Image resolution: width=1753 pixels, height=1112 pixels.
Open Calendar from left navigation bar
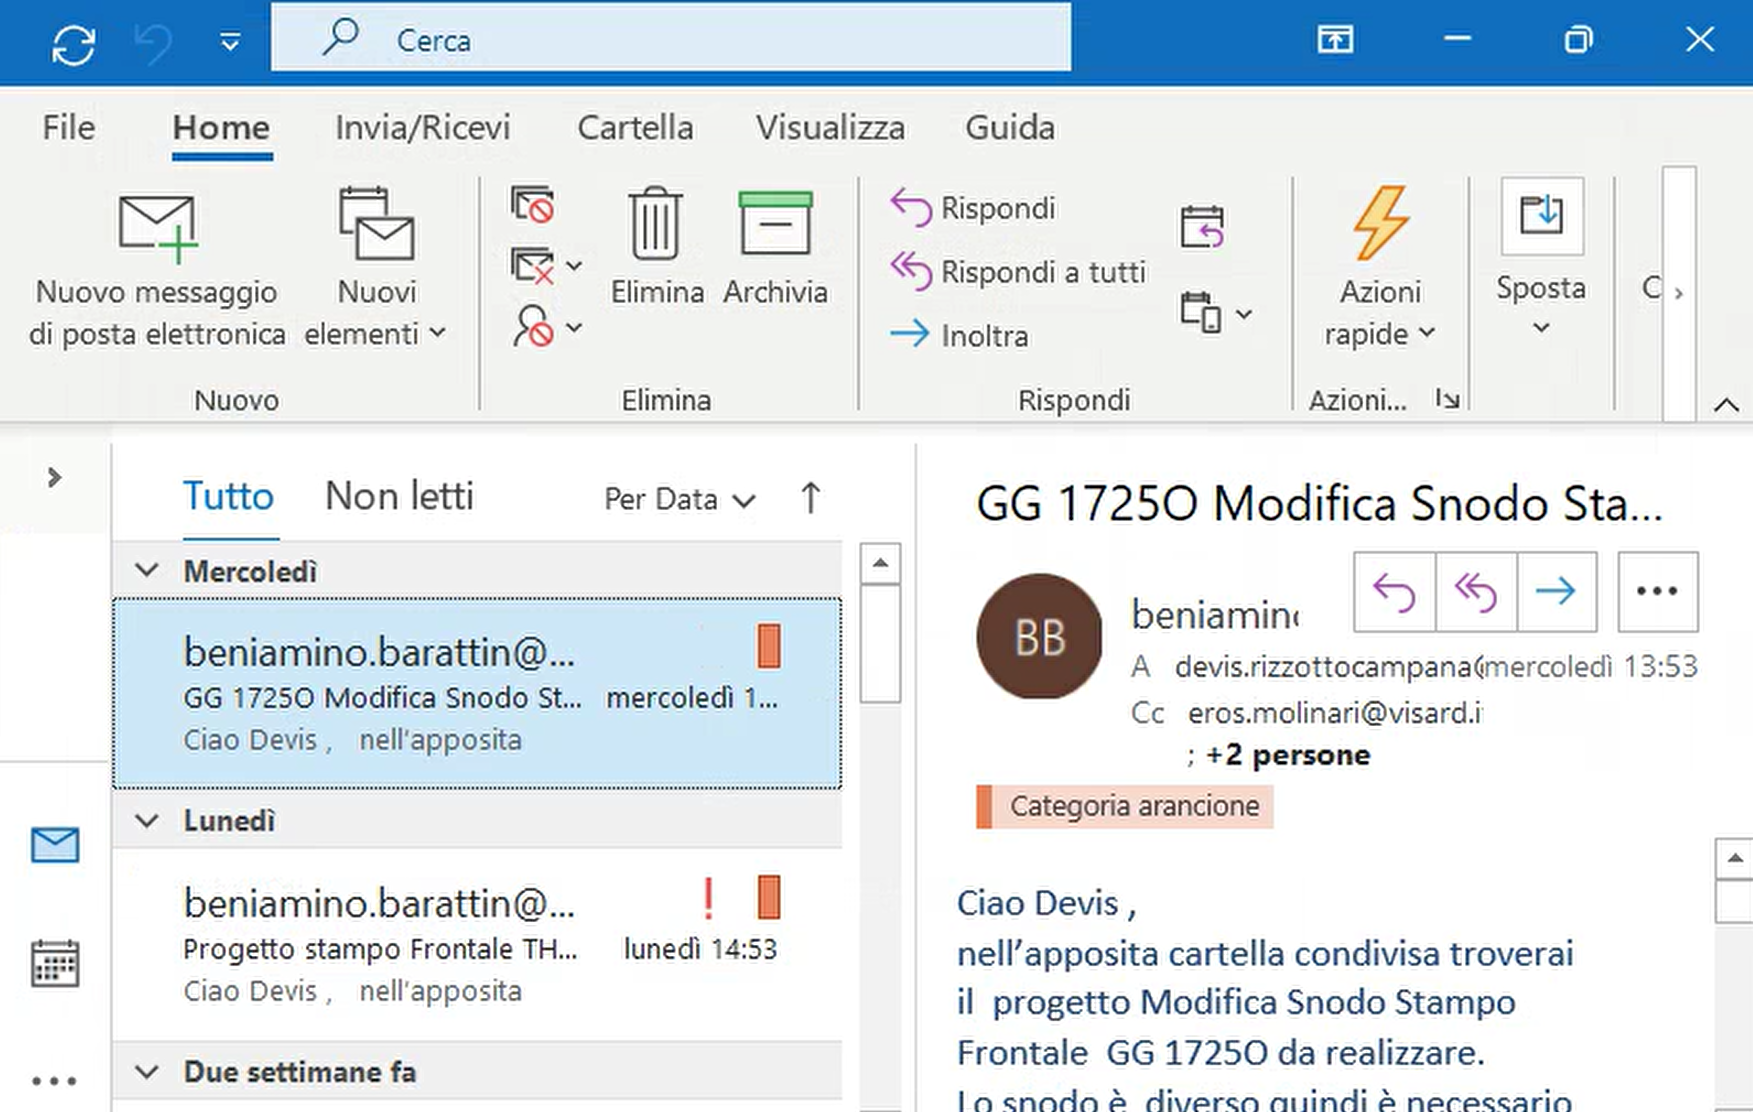[x=55, y=963]
